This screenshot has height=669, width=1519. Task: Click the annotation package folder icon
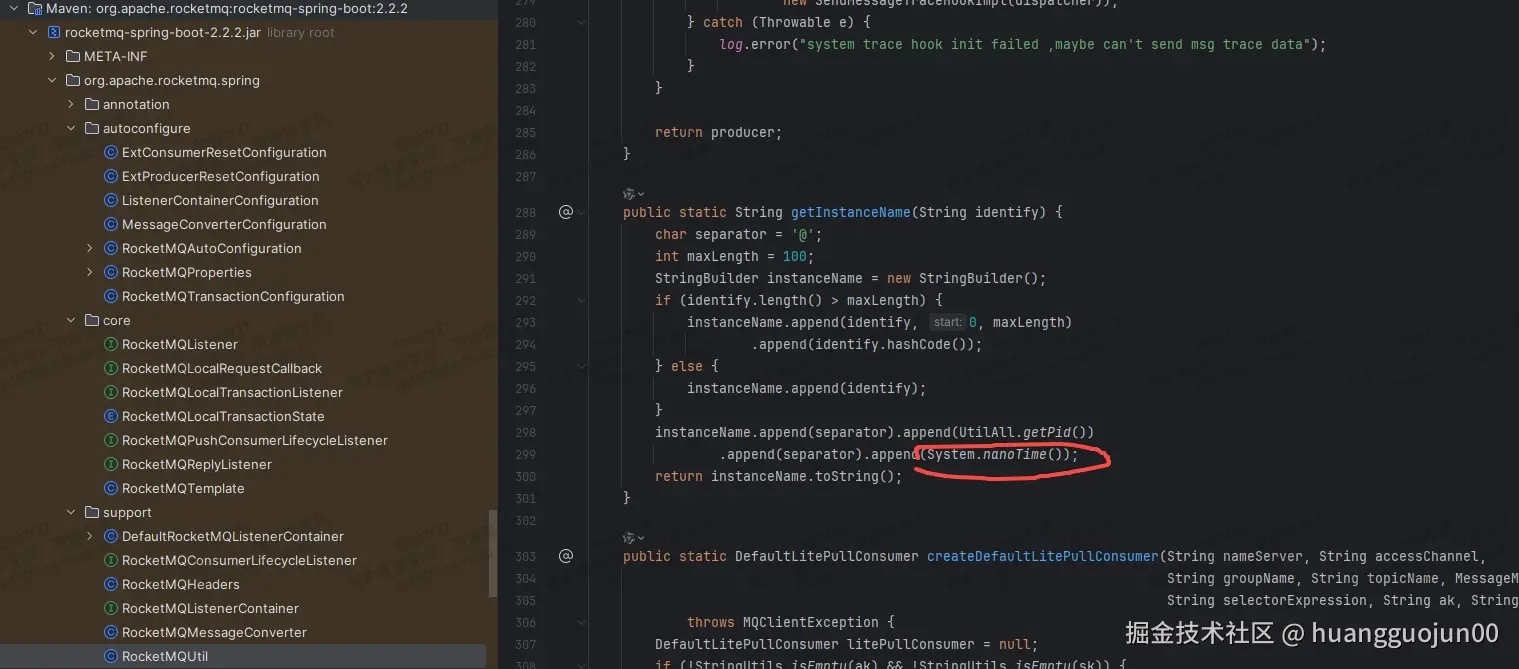pyautogui.click(x=92, y=104)
